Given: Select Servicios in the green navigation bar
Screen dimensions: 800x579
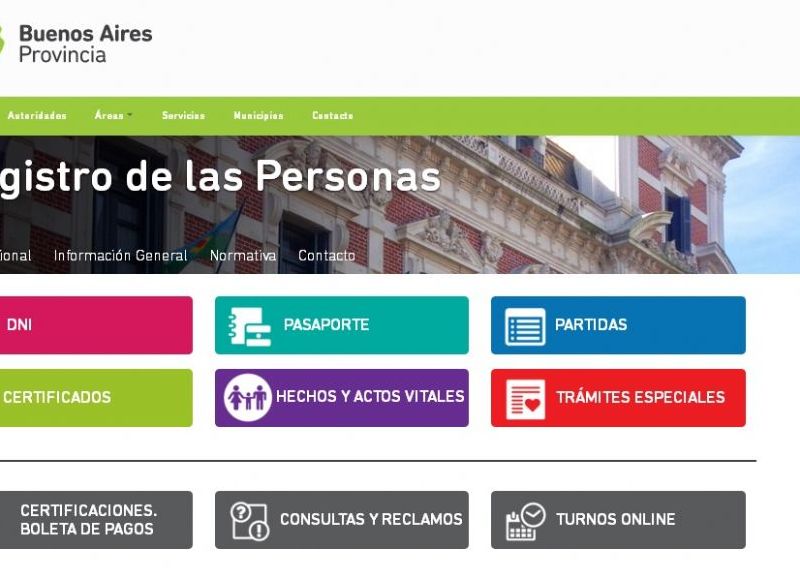Looking at the screenshot, I should point(183,116).
